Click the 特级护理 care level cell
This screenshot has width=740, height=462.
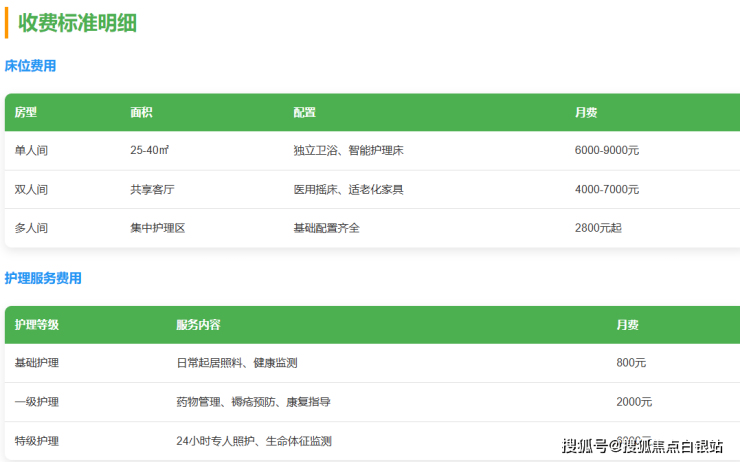point(37,441)
